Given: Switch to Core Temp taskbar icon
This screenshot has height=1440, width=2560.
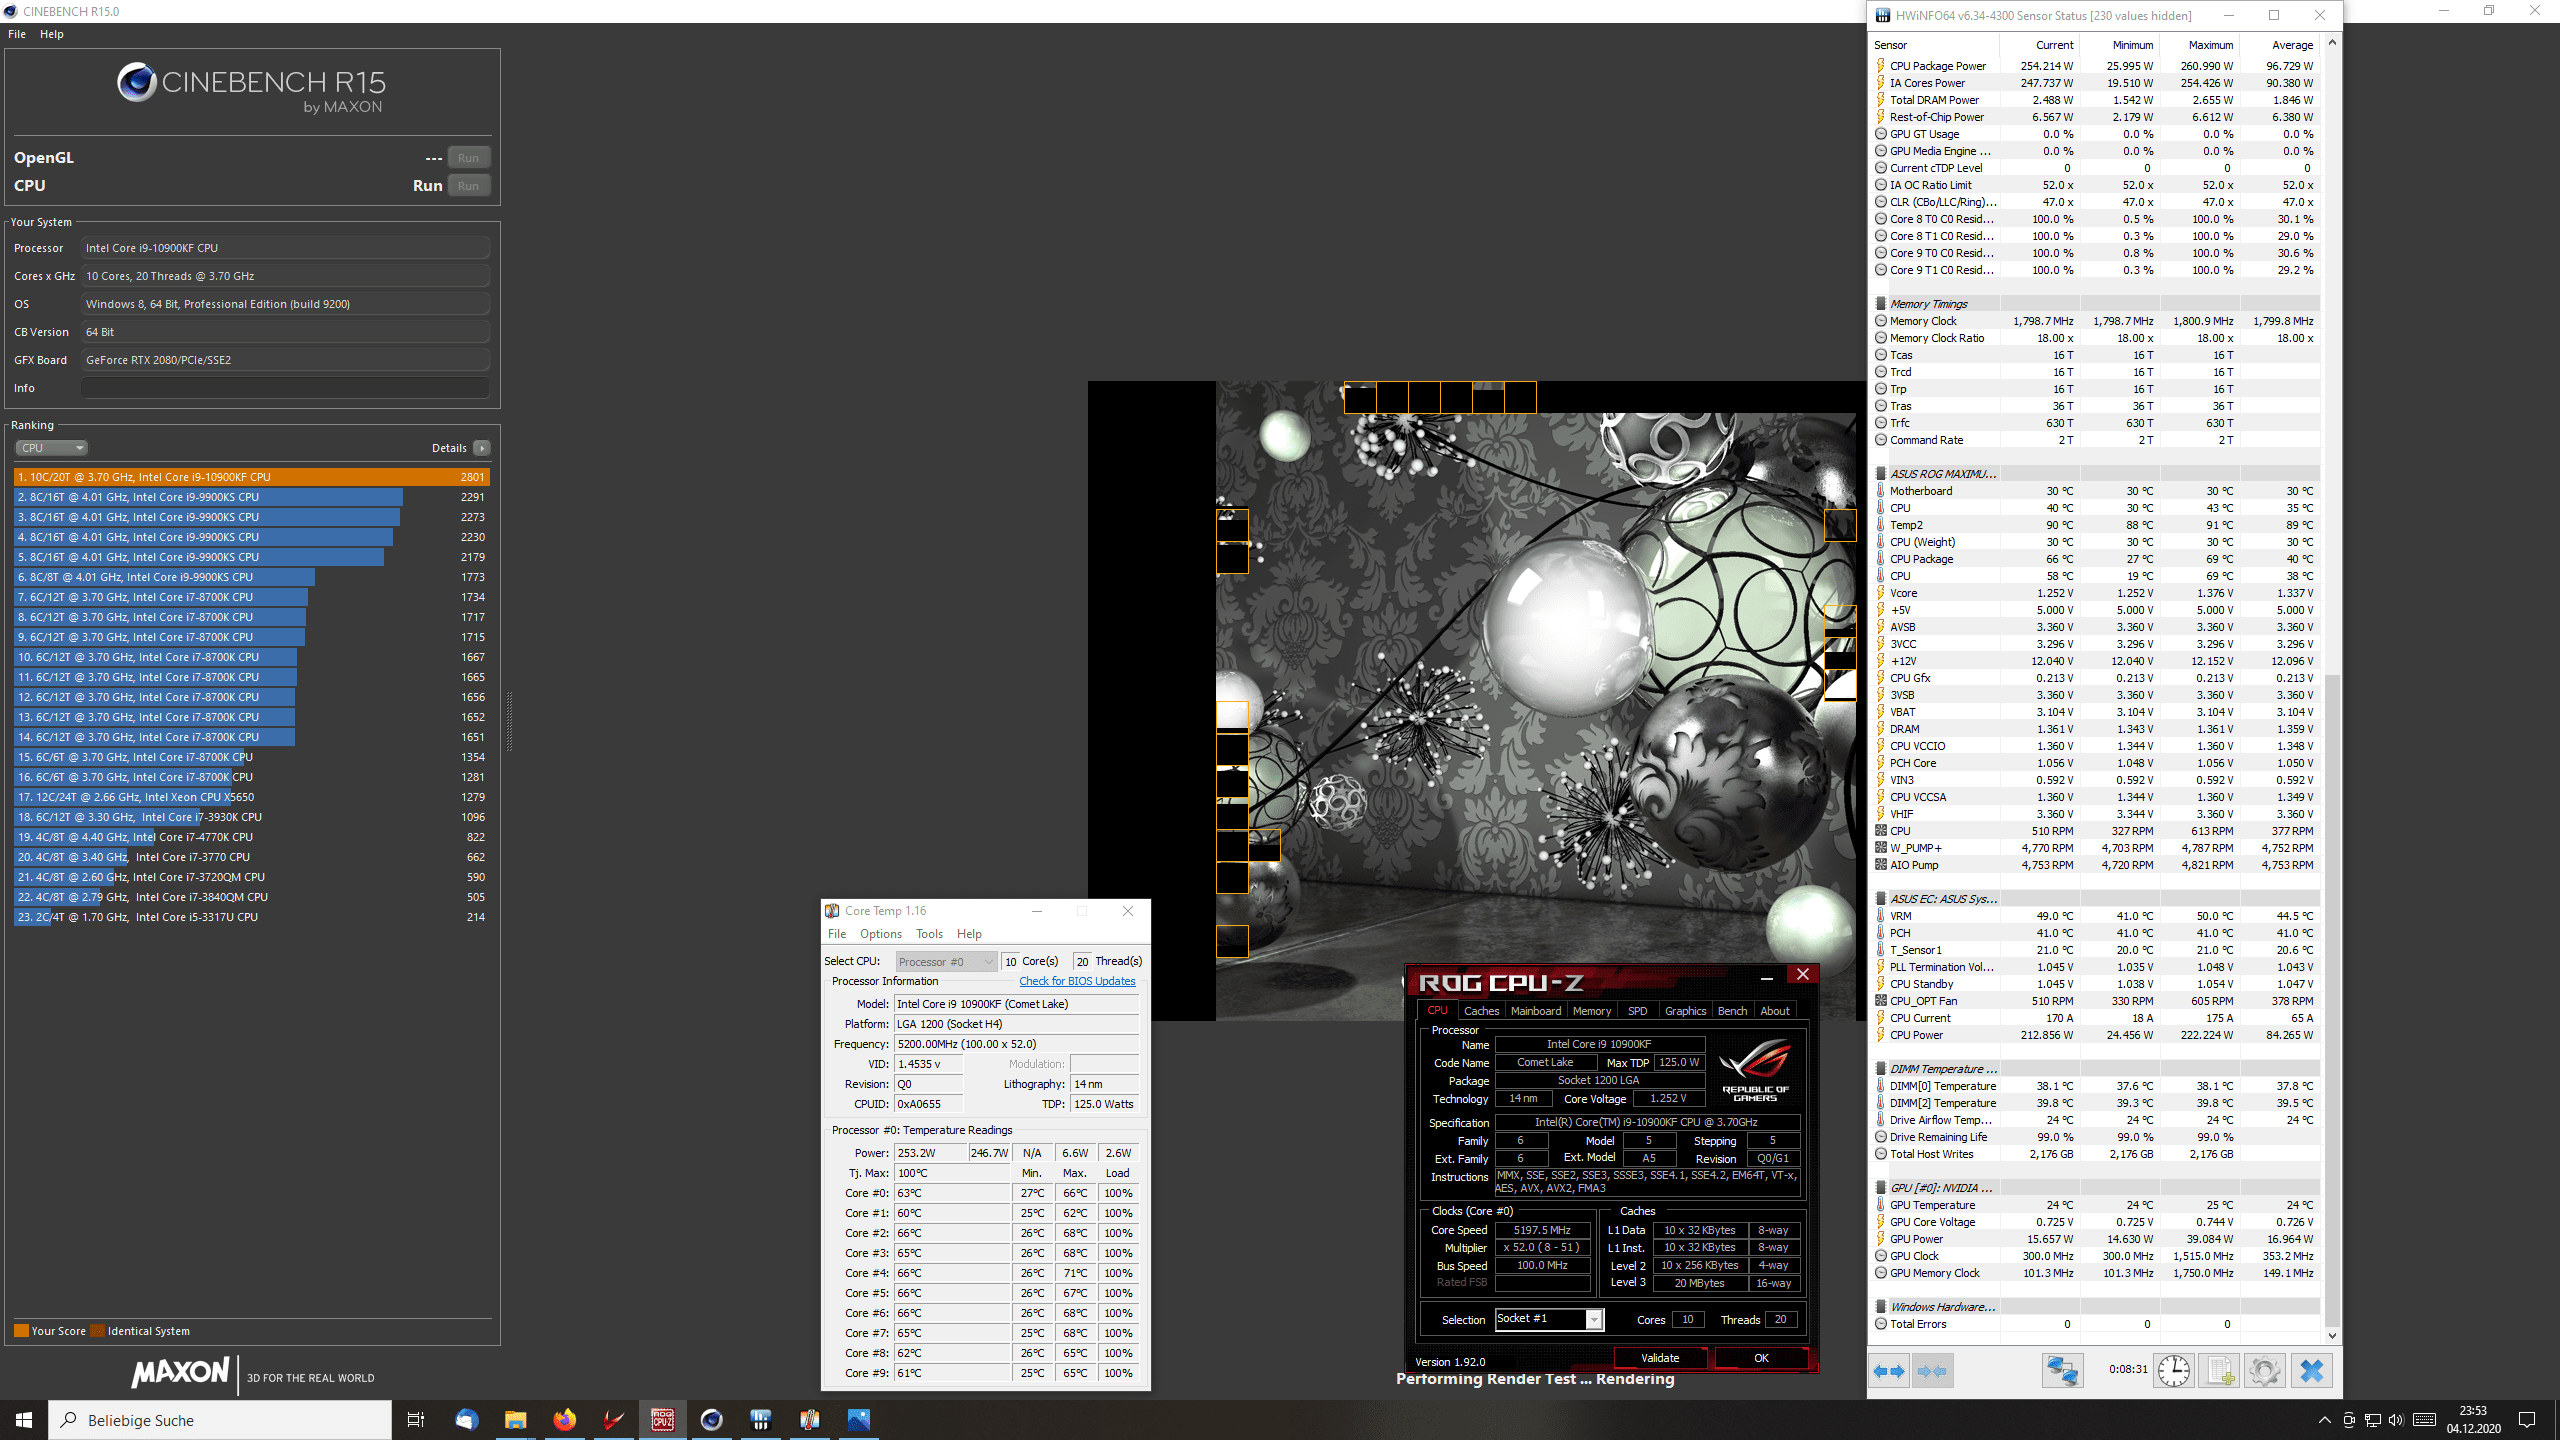Looking at the screenshot, I should (x=809, y=1420).
